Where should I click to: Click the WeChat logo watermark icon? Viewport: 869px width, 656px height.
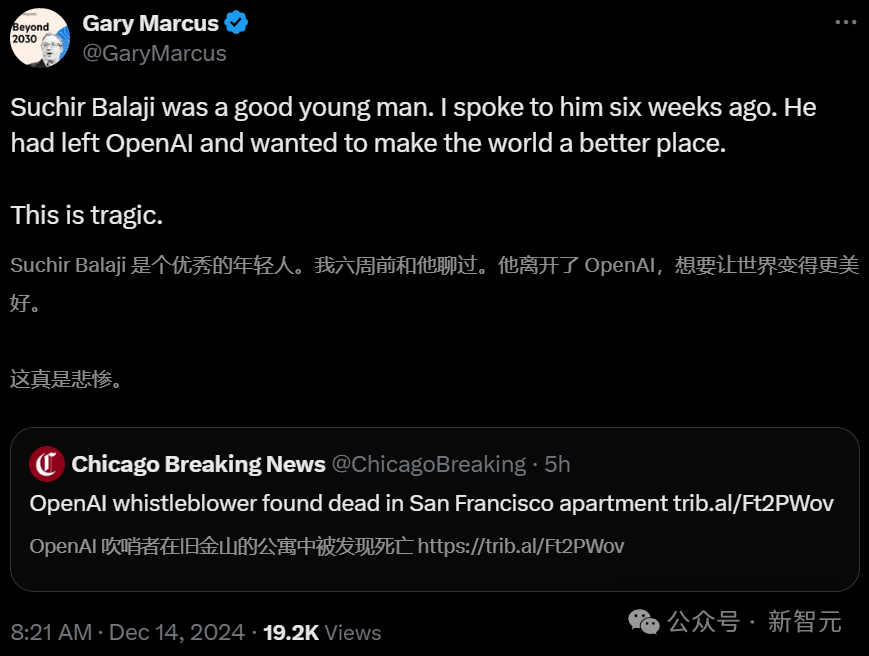(x=643, y=622)
